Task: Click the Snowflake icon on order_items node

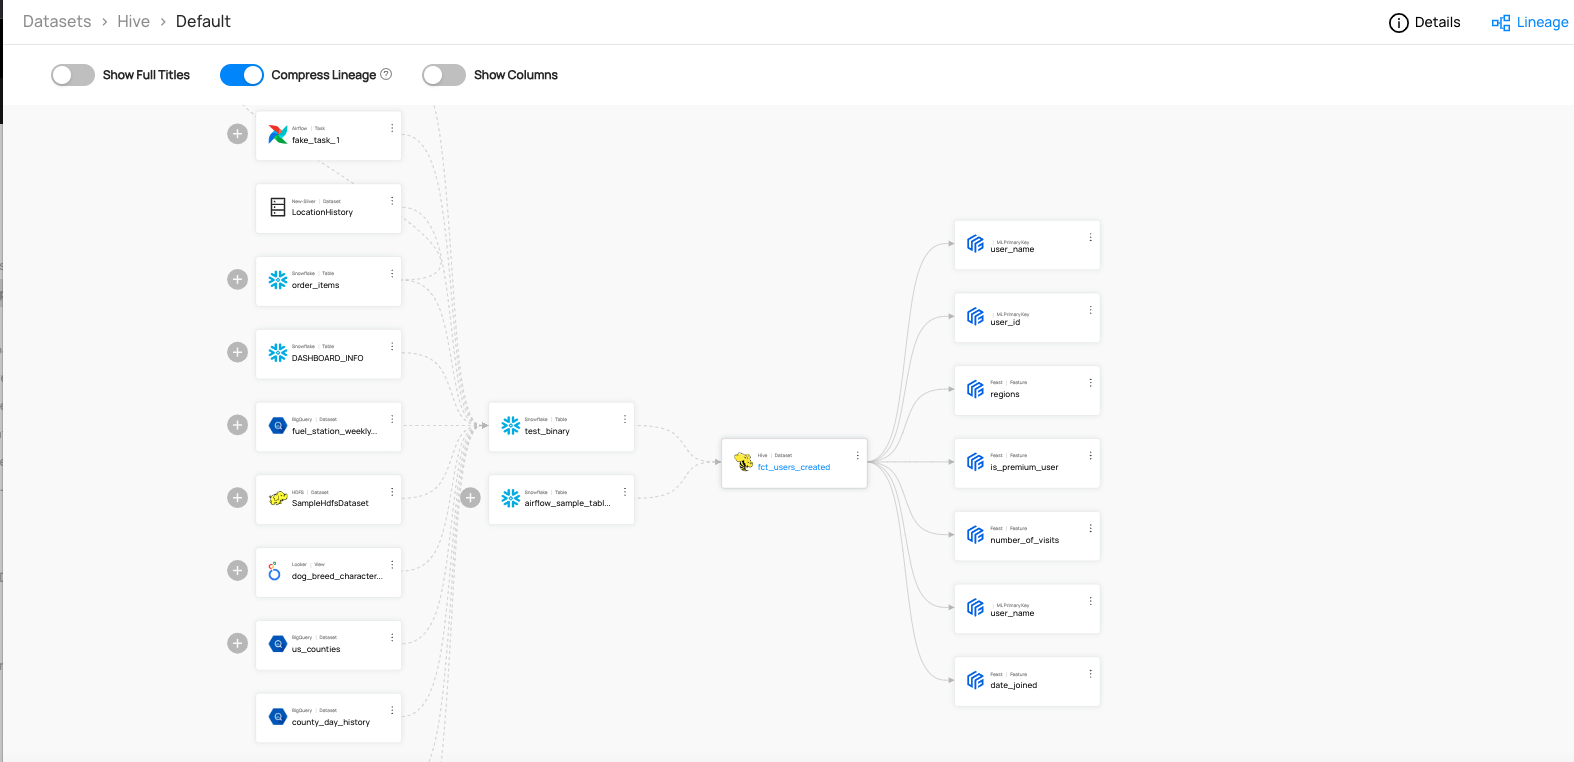Action: [x=278, y=280]
